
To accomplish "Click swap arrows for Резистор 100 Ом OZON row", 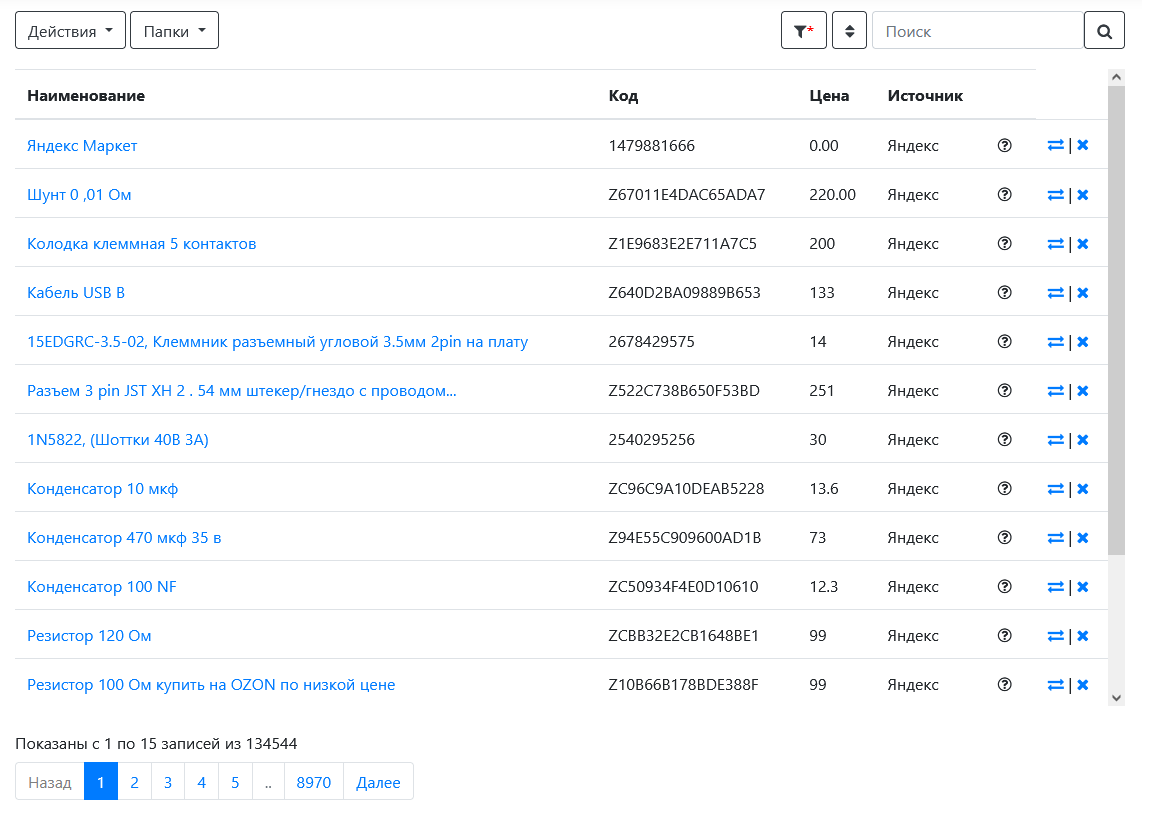I will click(x=1056, y=685).
